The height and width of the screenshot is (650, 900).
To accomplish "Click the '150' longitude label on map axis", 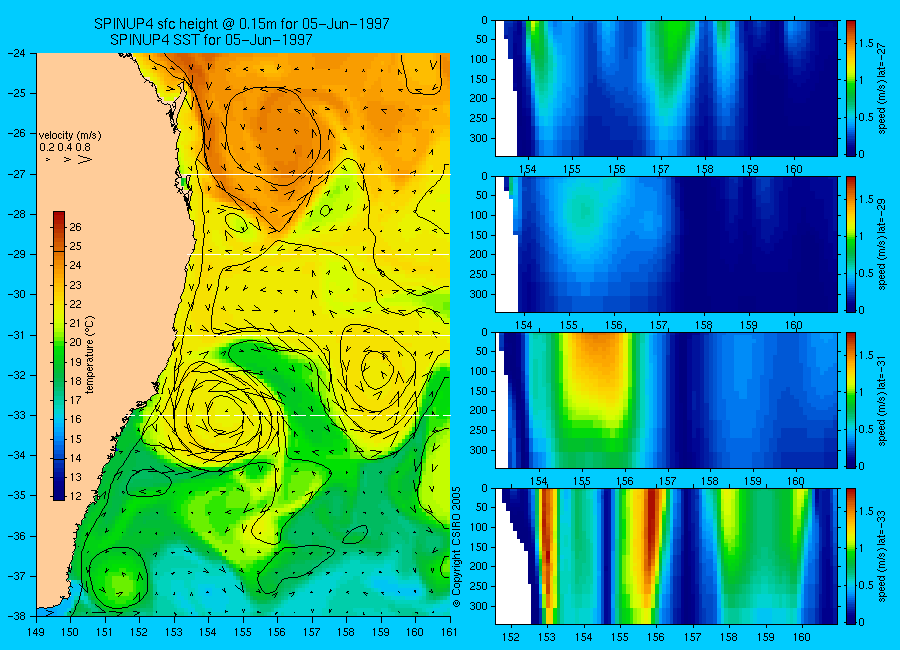I will (71, 633).
